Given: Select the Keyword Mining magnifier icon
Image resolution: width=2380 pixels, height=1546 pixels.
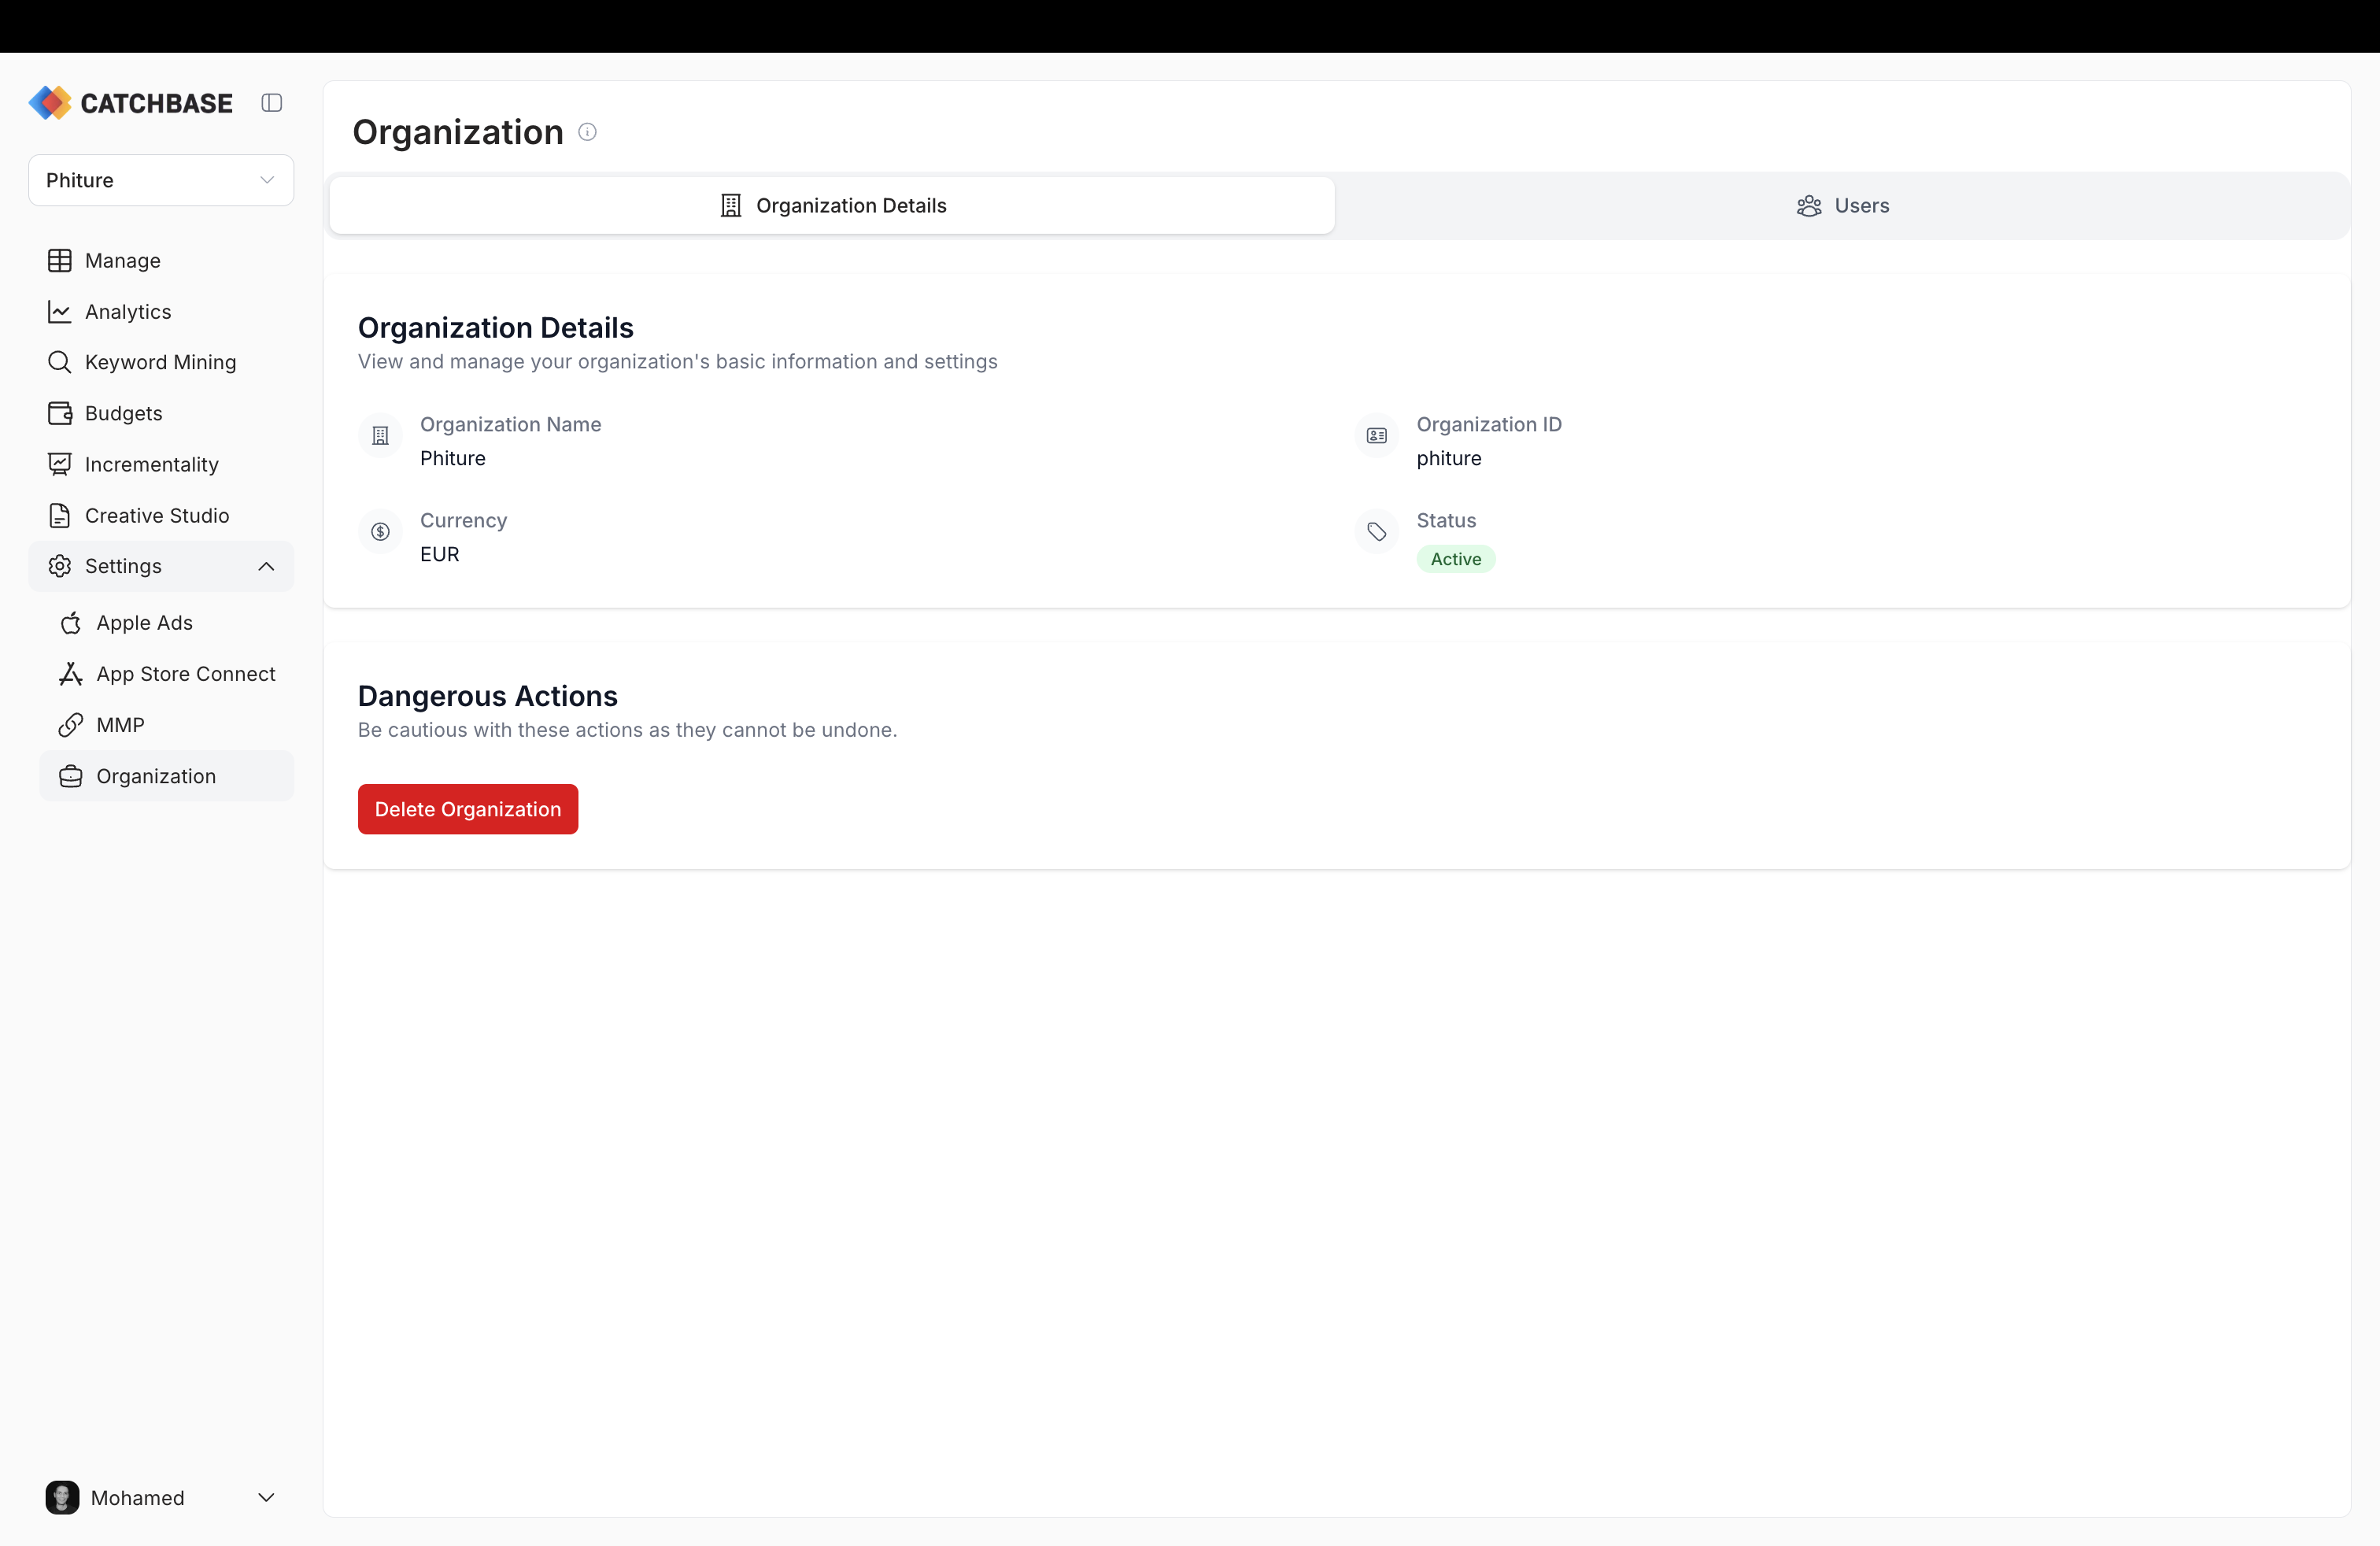Looking at the screenshot, I should pyautogui.click(x=60, y=362).
